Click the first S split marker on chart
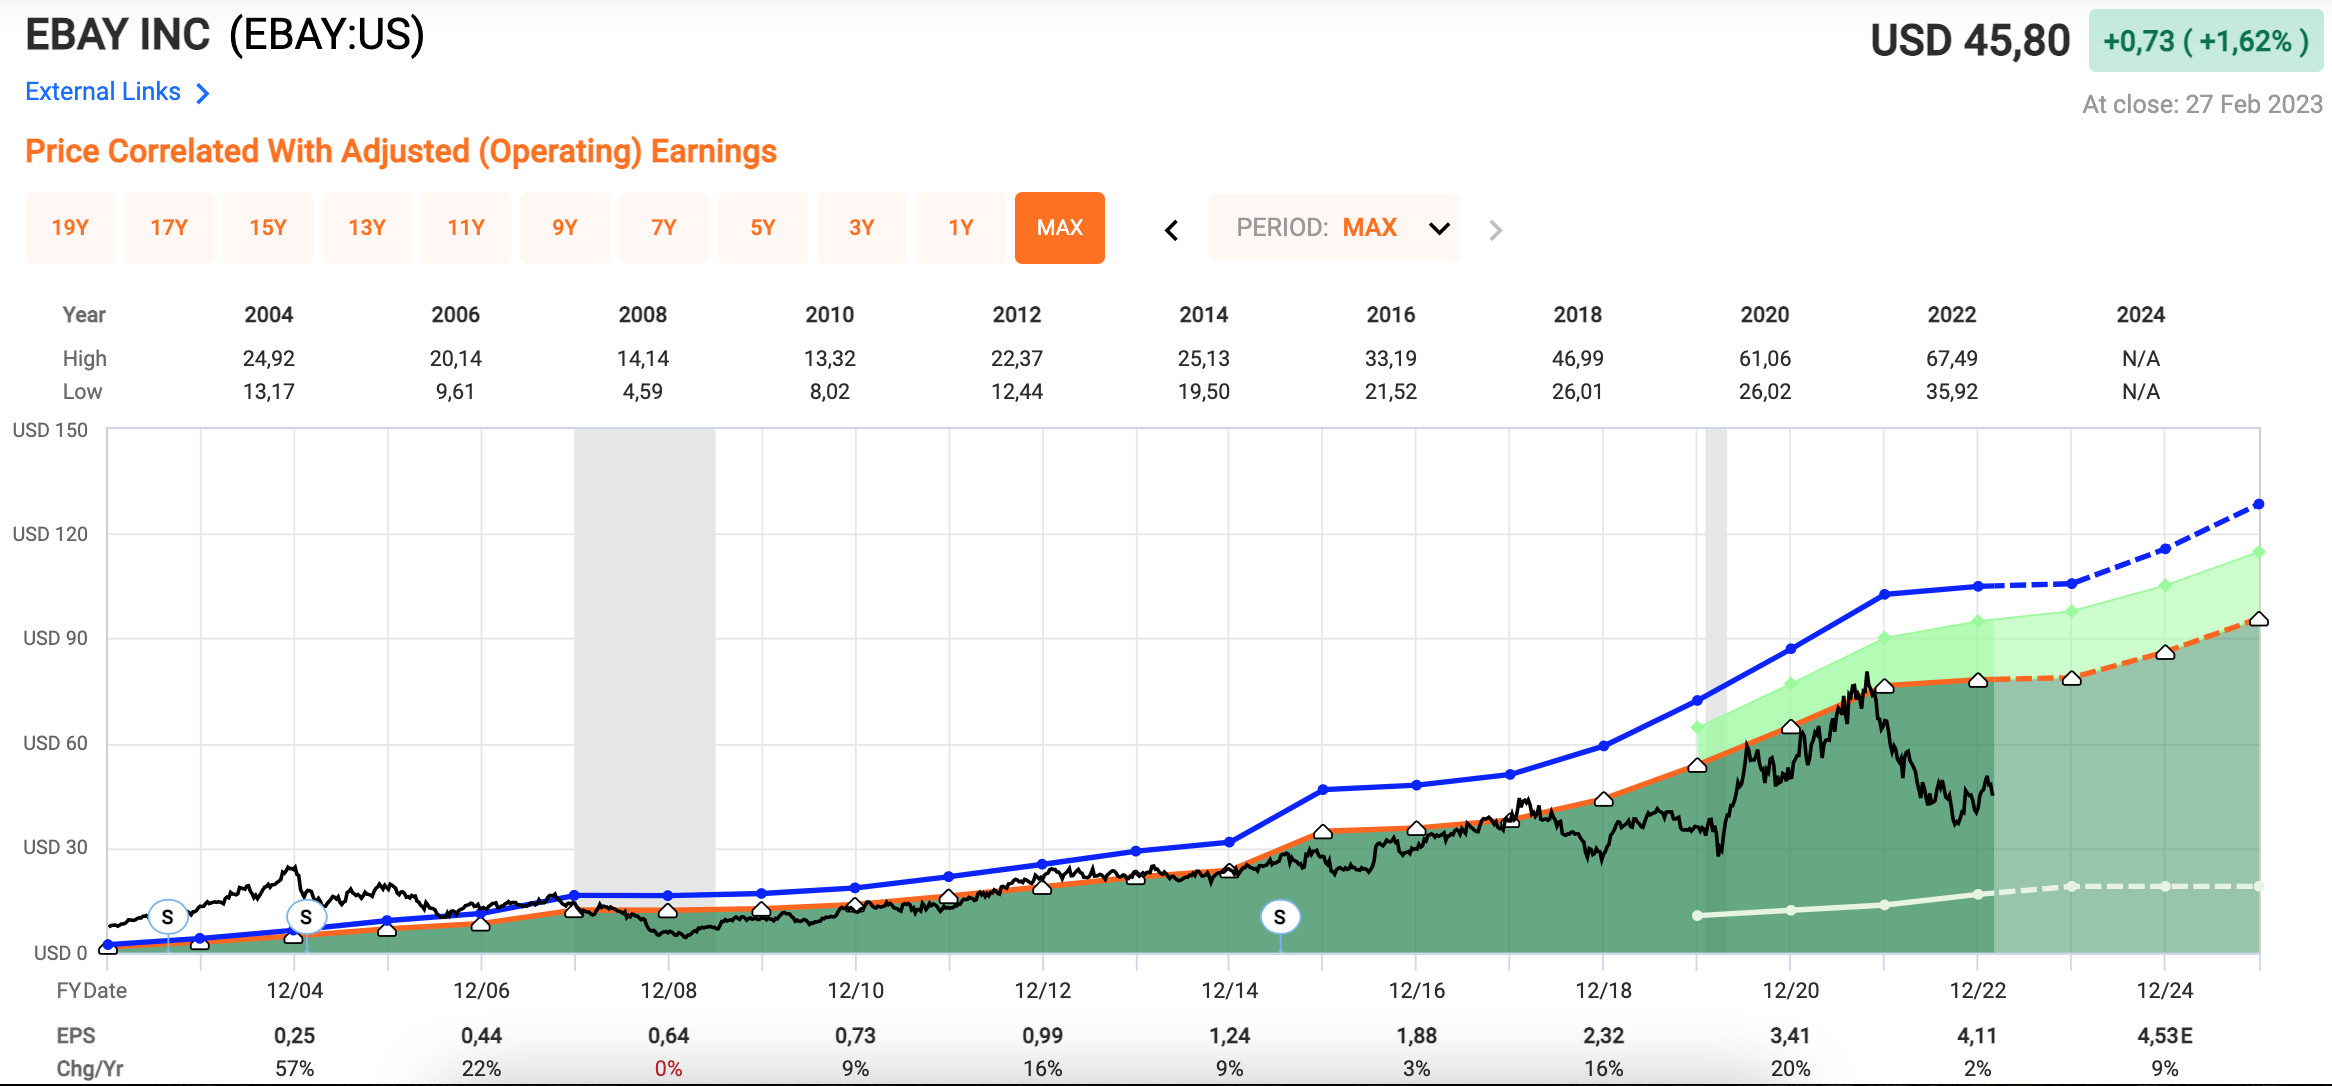The height and width of the screenshot is (1086, 2332). click(168, 916)
